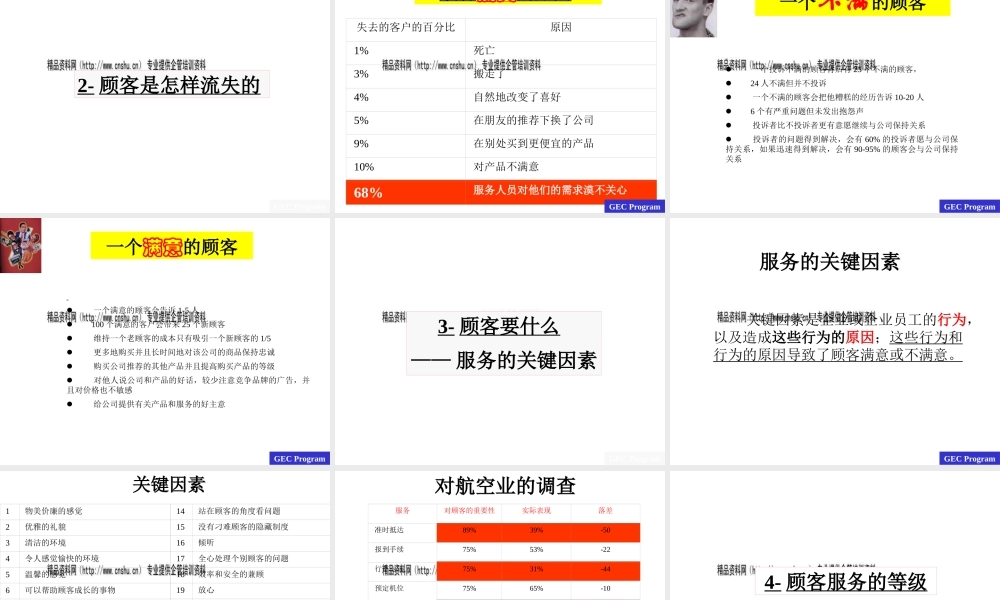
Task: Select the '6 个有严重问题但未发出抱怨声' bullet
Action: (x=807, y=111)
